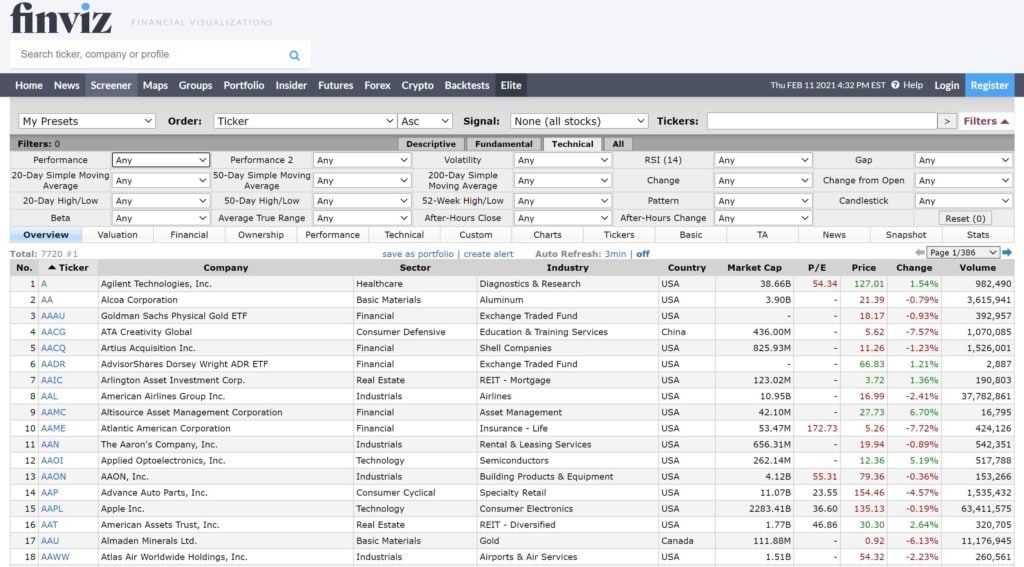
Task: Click Apple Inc. company cell
Action: 122,508
